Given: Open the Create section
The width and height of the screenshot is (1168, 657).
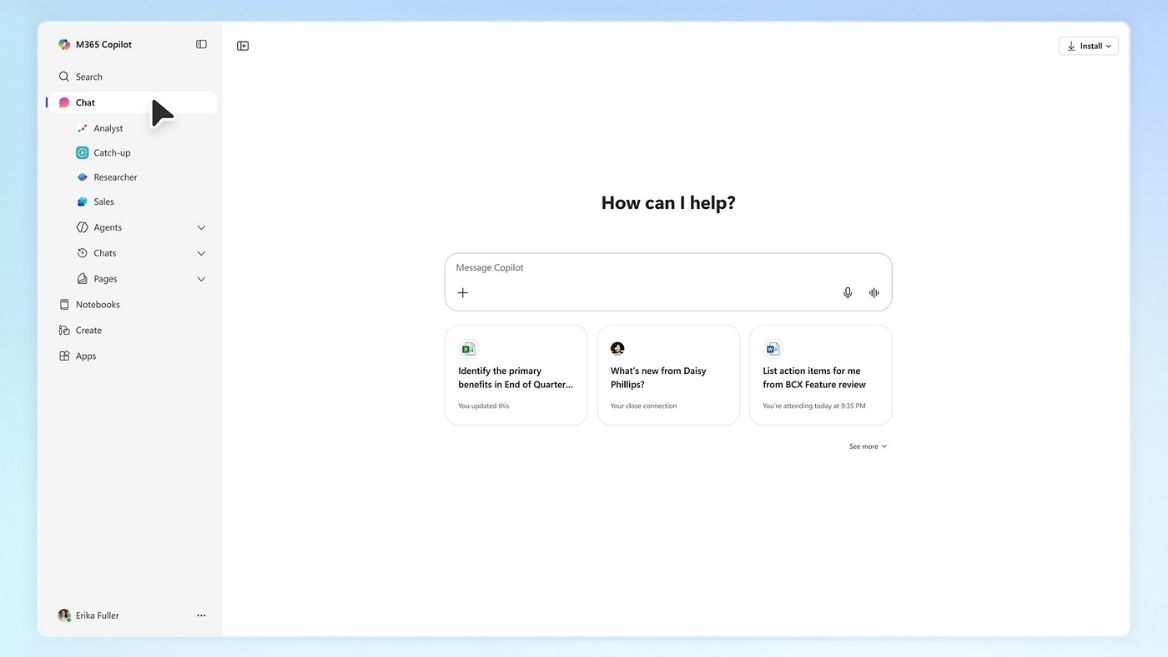Looking at the screenshot, I should [x=88, y=330].
